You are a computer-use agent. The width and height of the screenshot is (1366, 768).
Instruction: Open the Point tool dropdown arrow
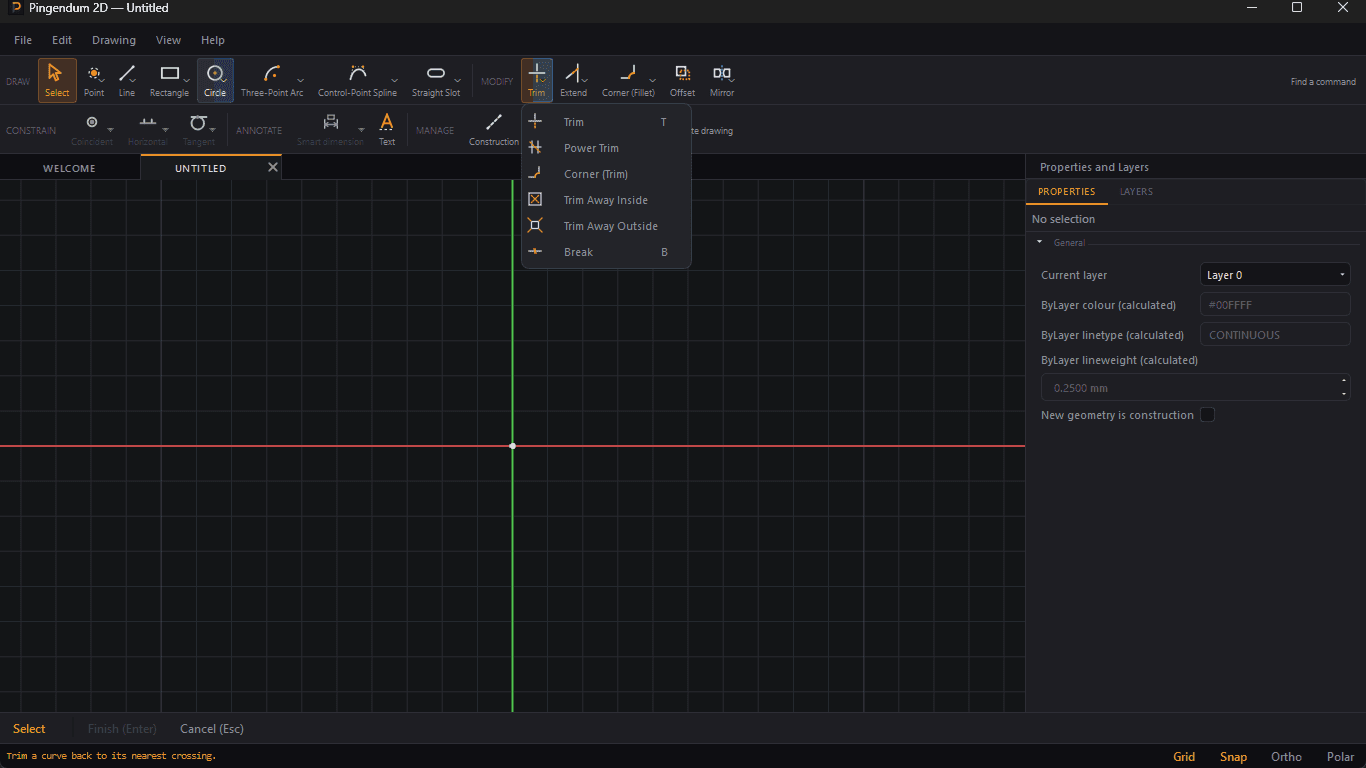tap(102, 81)
